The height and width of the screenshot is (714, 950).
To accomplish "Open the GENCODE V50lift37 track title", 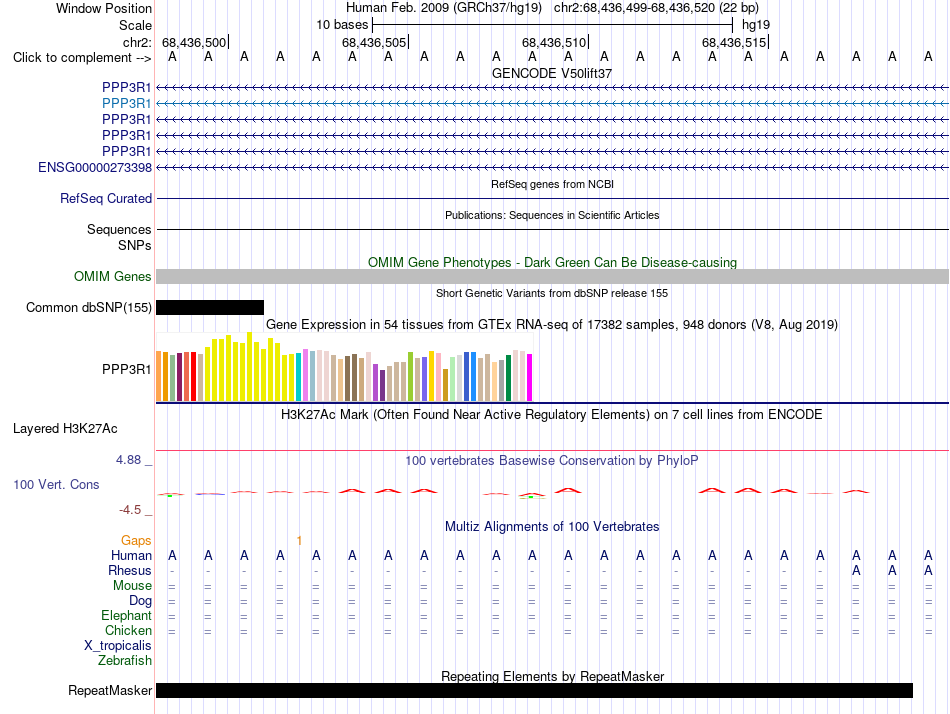I will pos(552,73).
